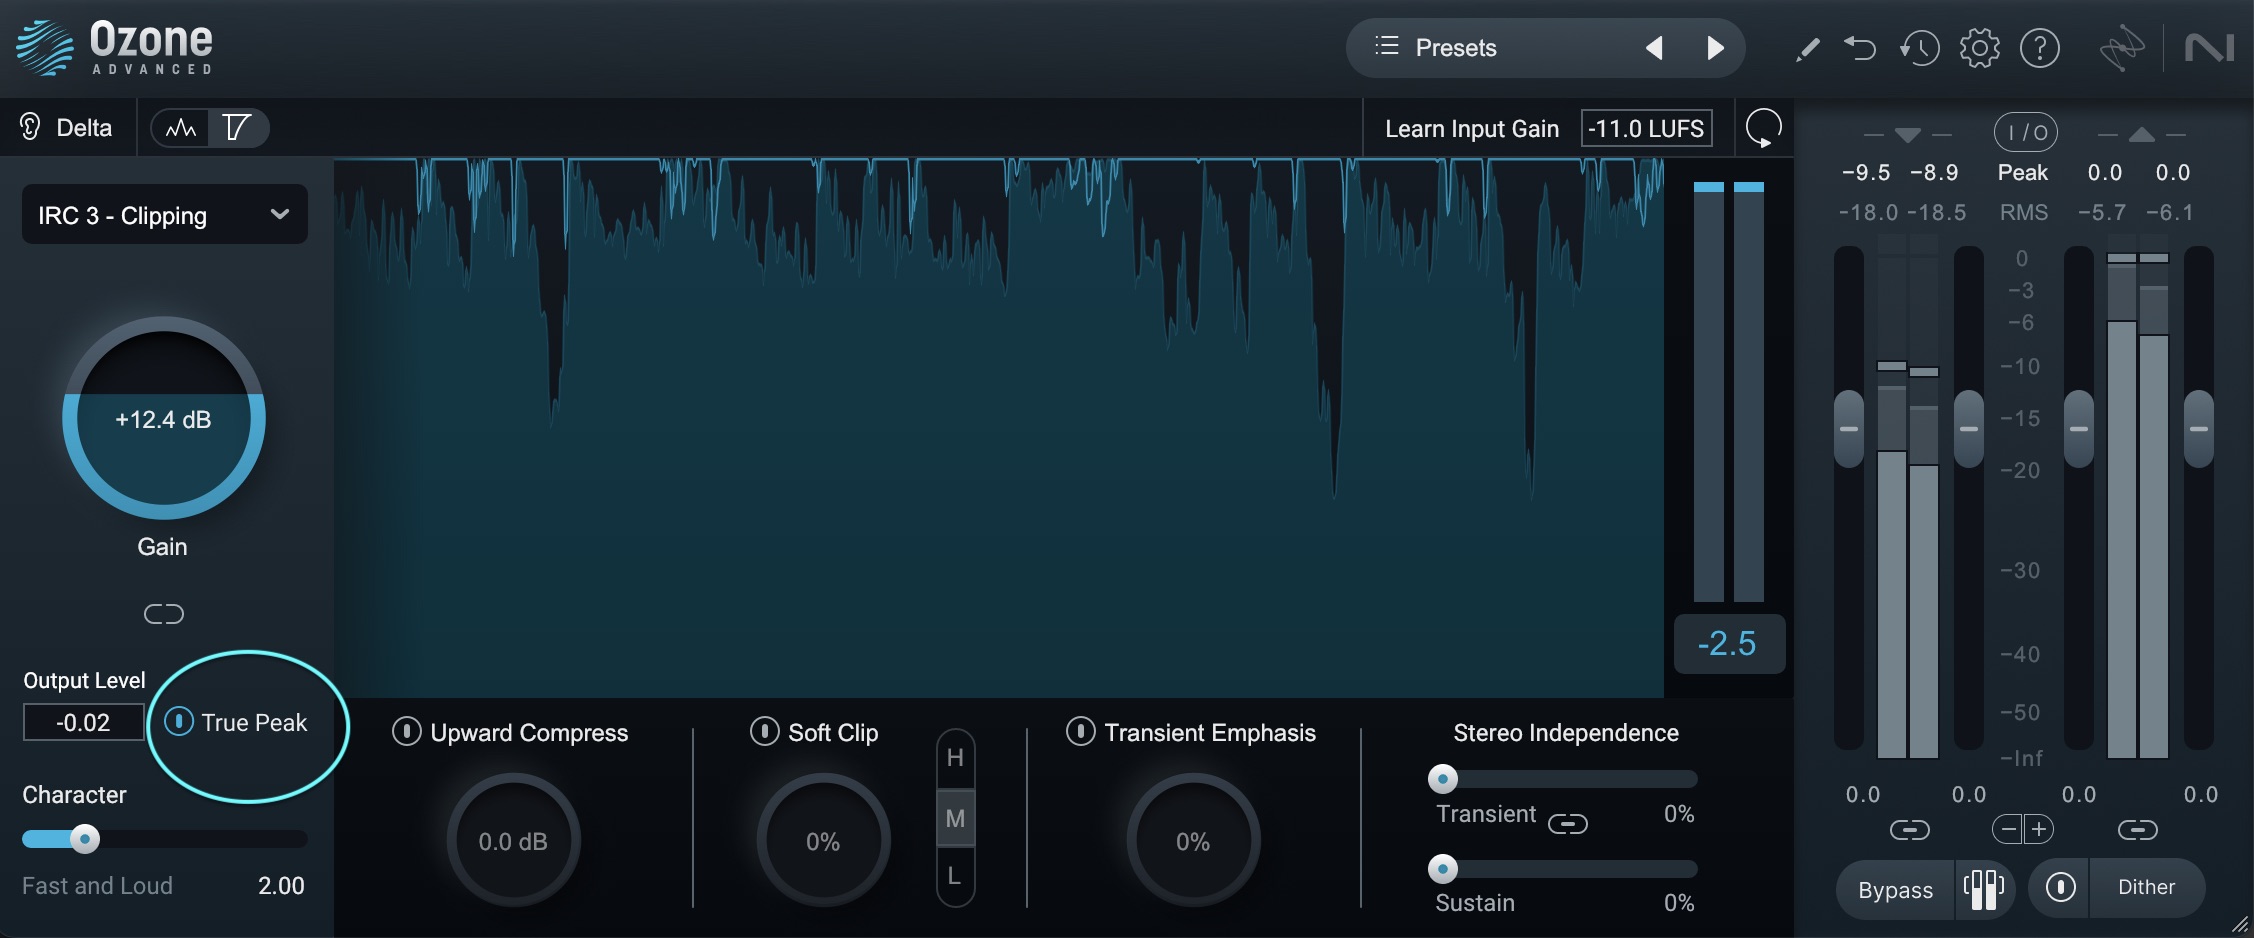Adjust the Character slider handle
Image resolution: width=2254 pixels, height=938 pixels.
pos(85,839)
